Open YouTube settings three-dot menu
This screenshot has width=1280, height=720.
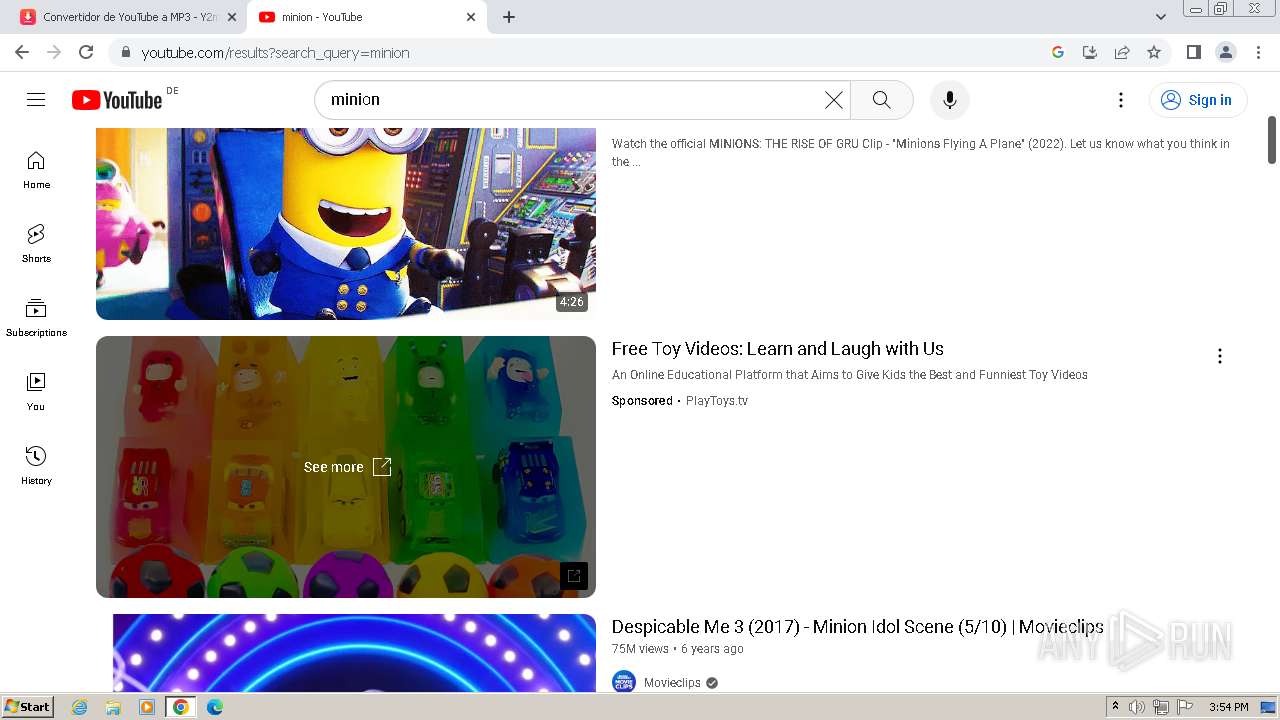(1121, 100)
